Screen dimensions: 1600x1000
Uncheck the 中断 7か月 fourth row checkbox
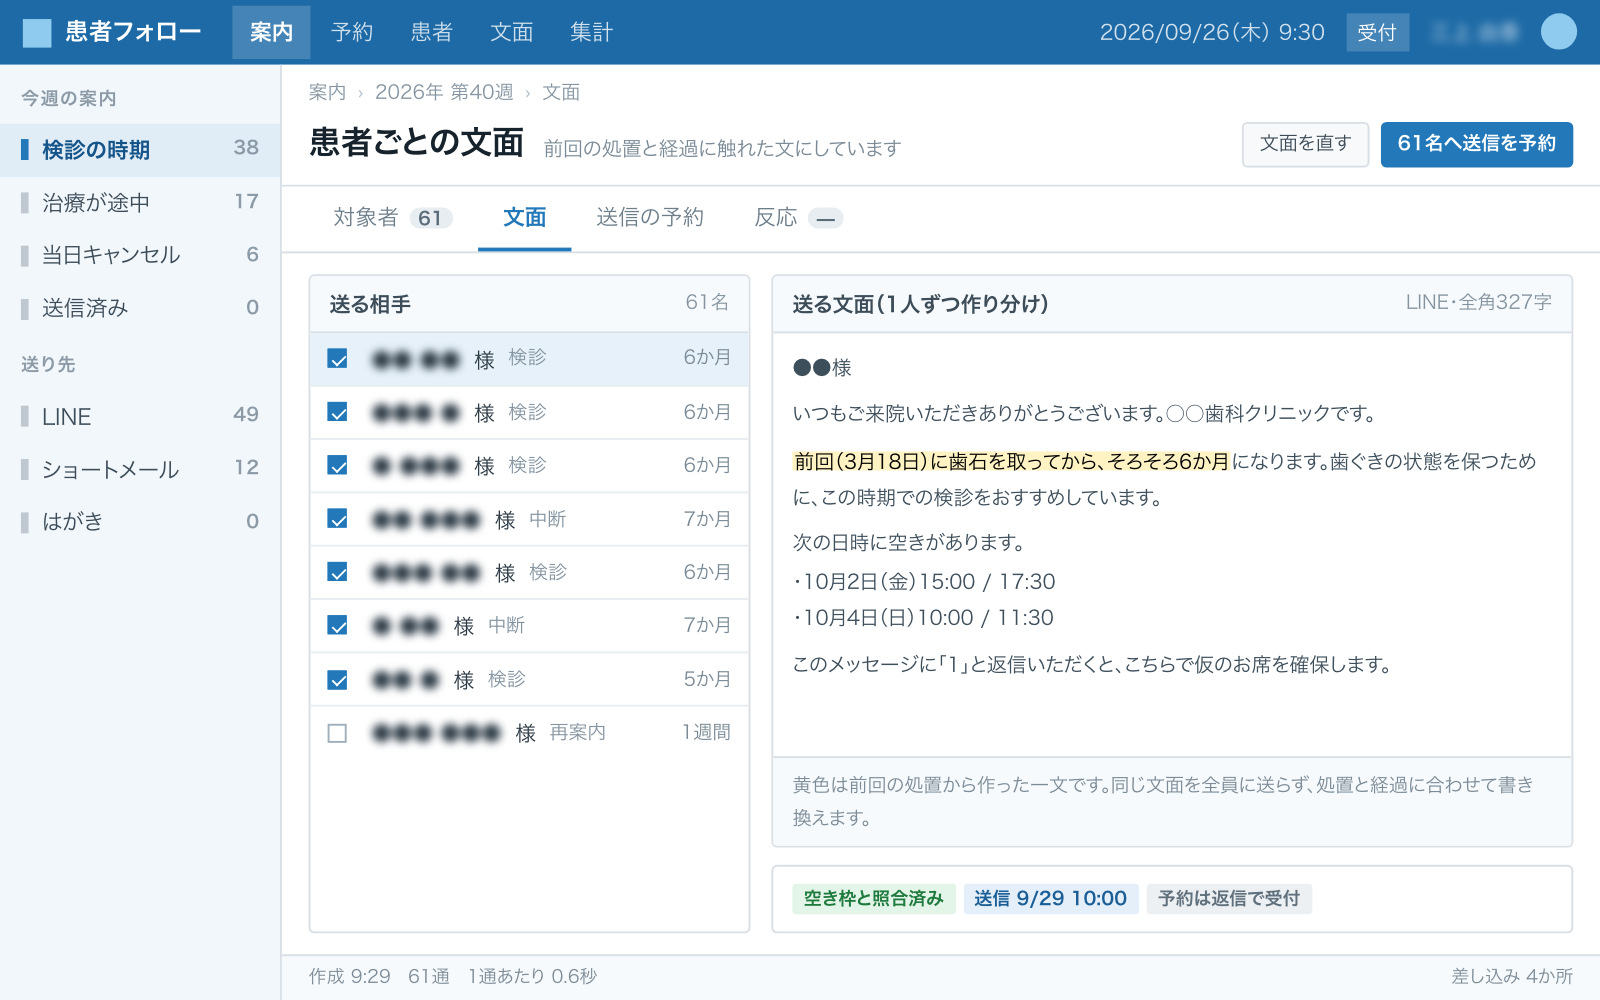(338, 519)
